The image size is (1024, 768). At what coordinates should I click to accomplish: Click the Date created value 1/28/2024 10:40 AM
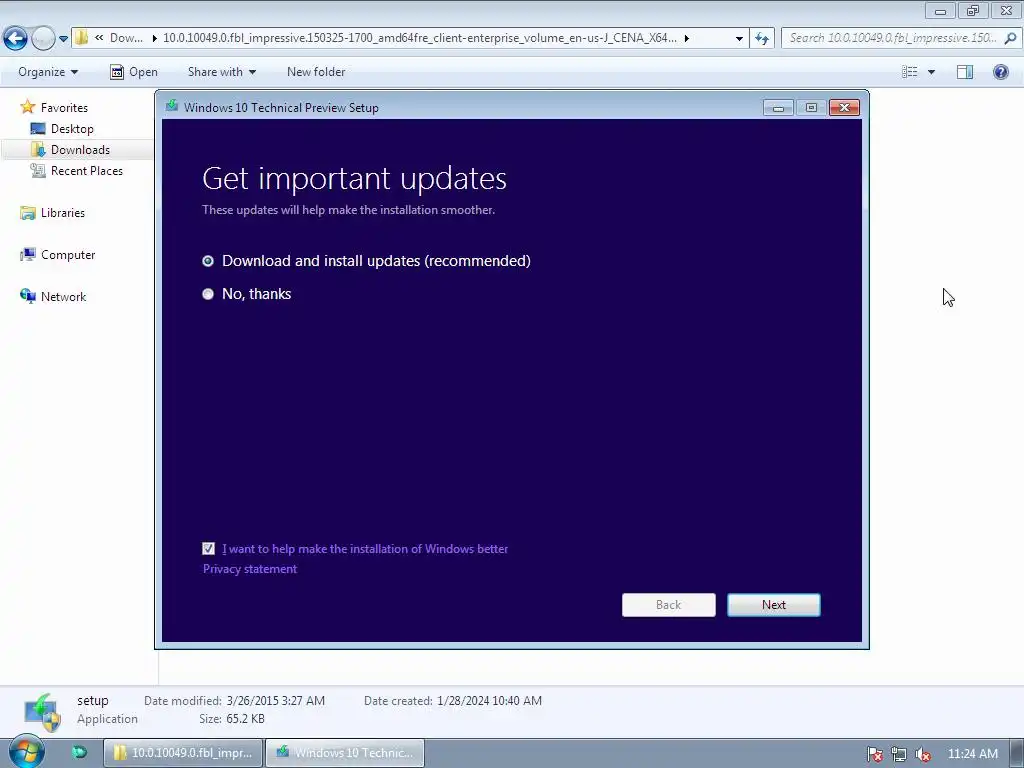click(x=489, y=701)
